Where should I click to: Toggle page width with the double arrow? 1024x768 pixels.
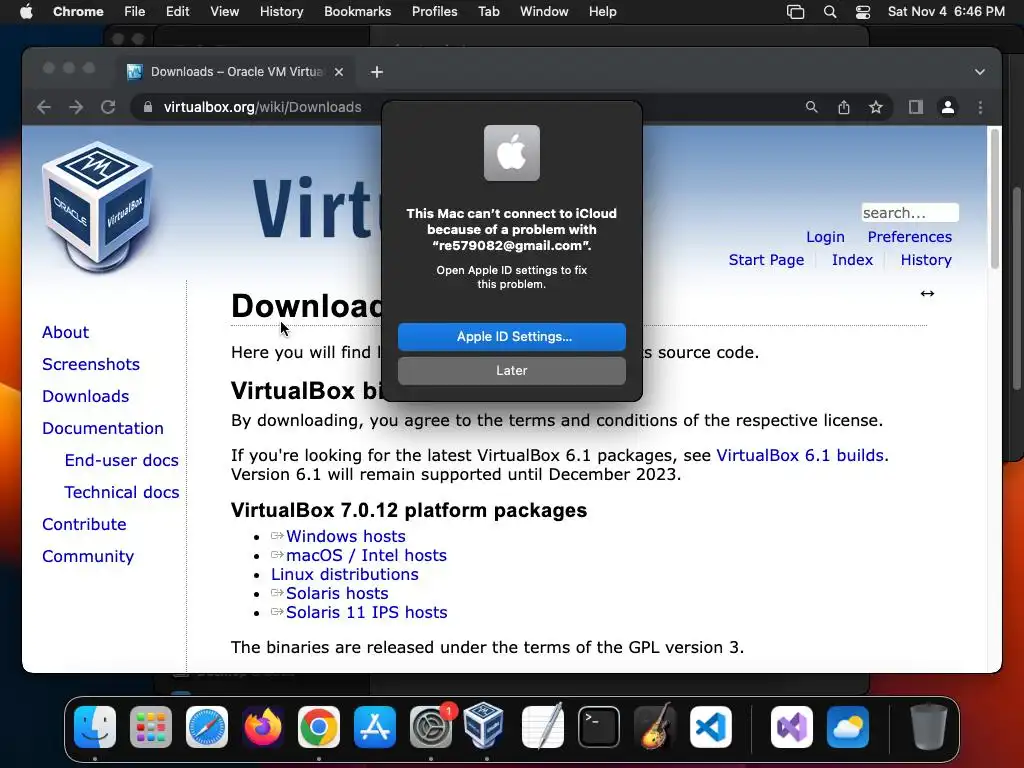point(927,293)
